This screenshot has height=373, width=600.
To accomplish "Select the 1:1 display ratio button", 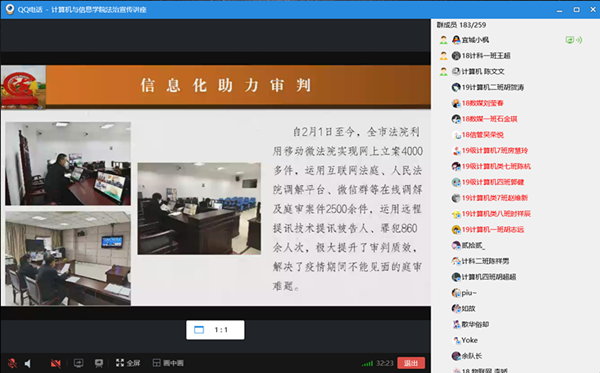I will pos(215,330).
